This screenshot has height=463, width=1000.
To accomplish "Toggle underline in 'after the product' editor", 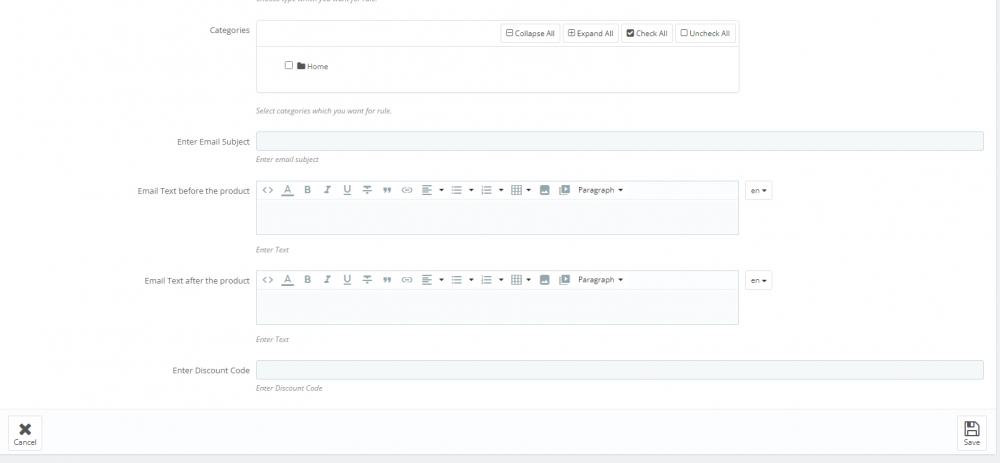I will coord(347,280).
